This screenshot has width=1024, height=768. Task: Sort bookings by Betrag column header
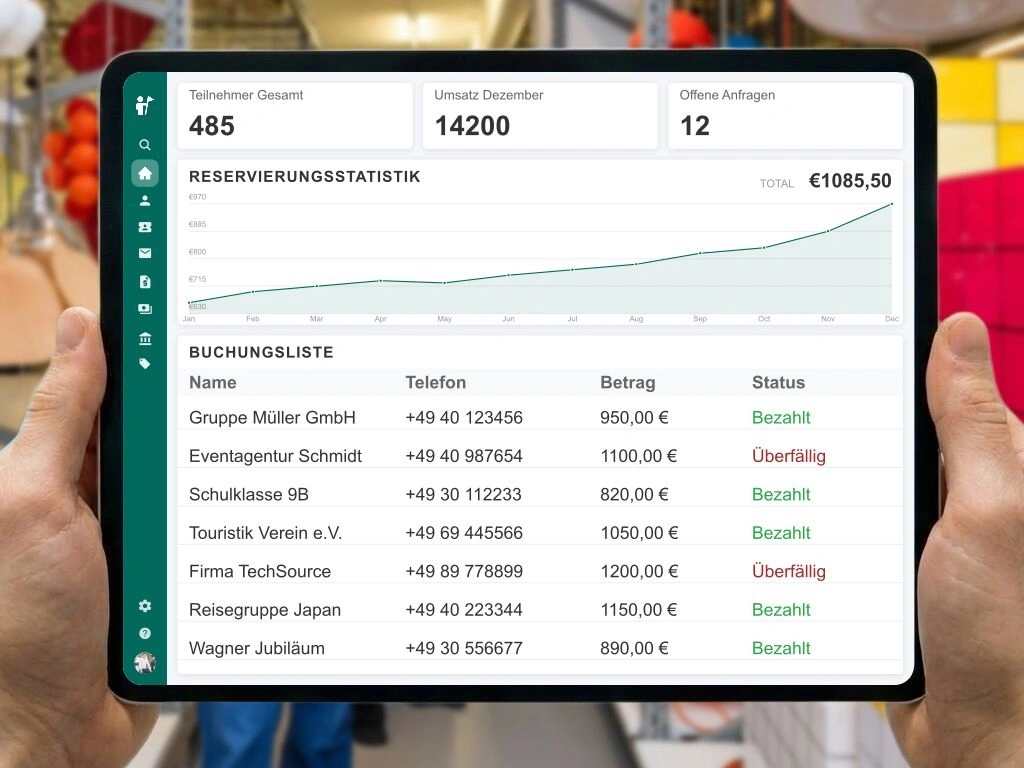click(x=627, y=382)
